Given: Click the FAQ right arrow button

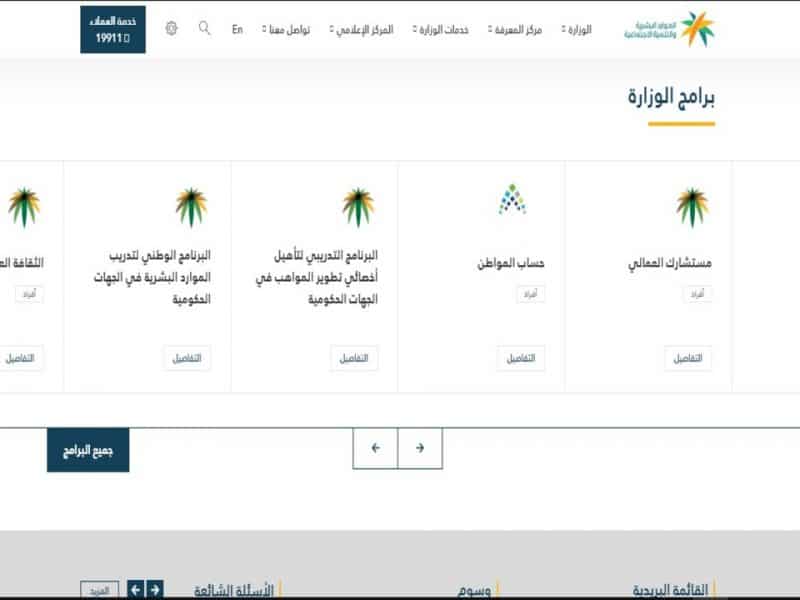Looking at the screenshot, I should tap(155, 589).
